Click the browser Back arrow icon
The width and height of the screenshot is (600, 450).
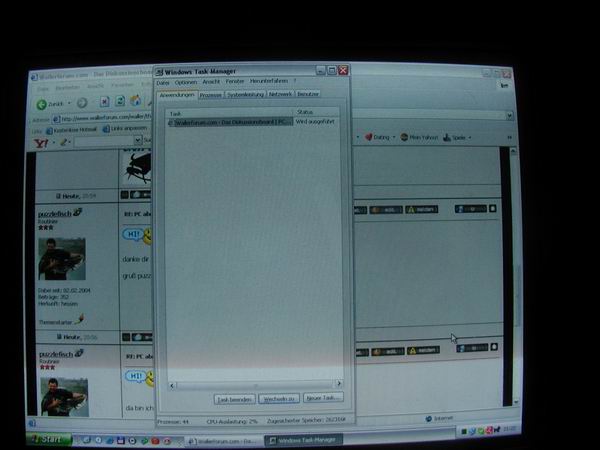point(42,104)
